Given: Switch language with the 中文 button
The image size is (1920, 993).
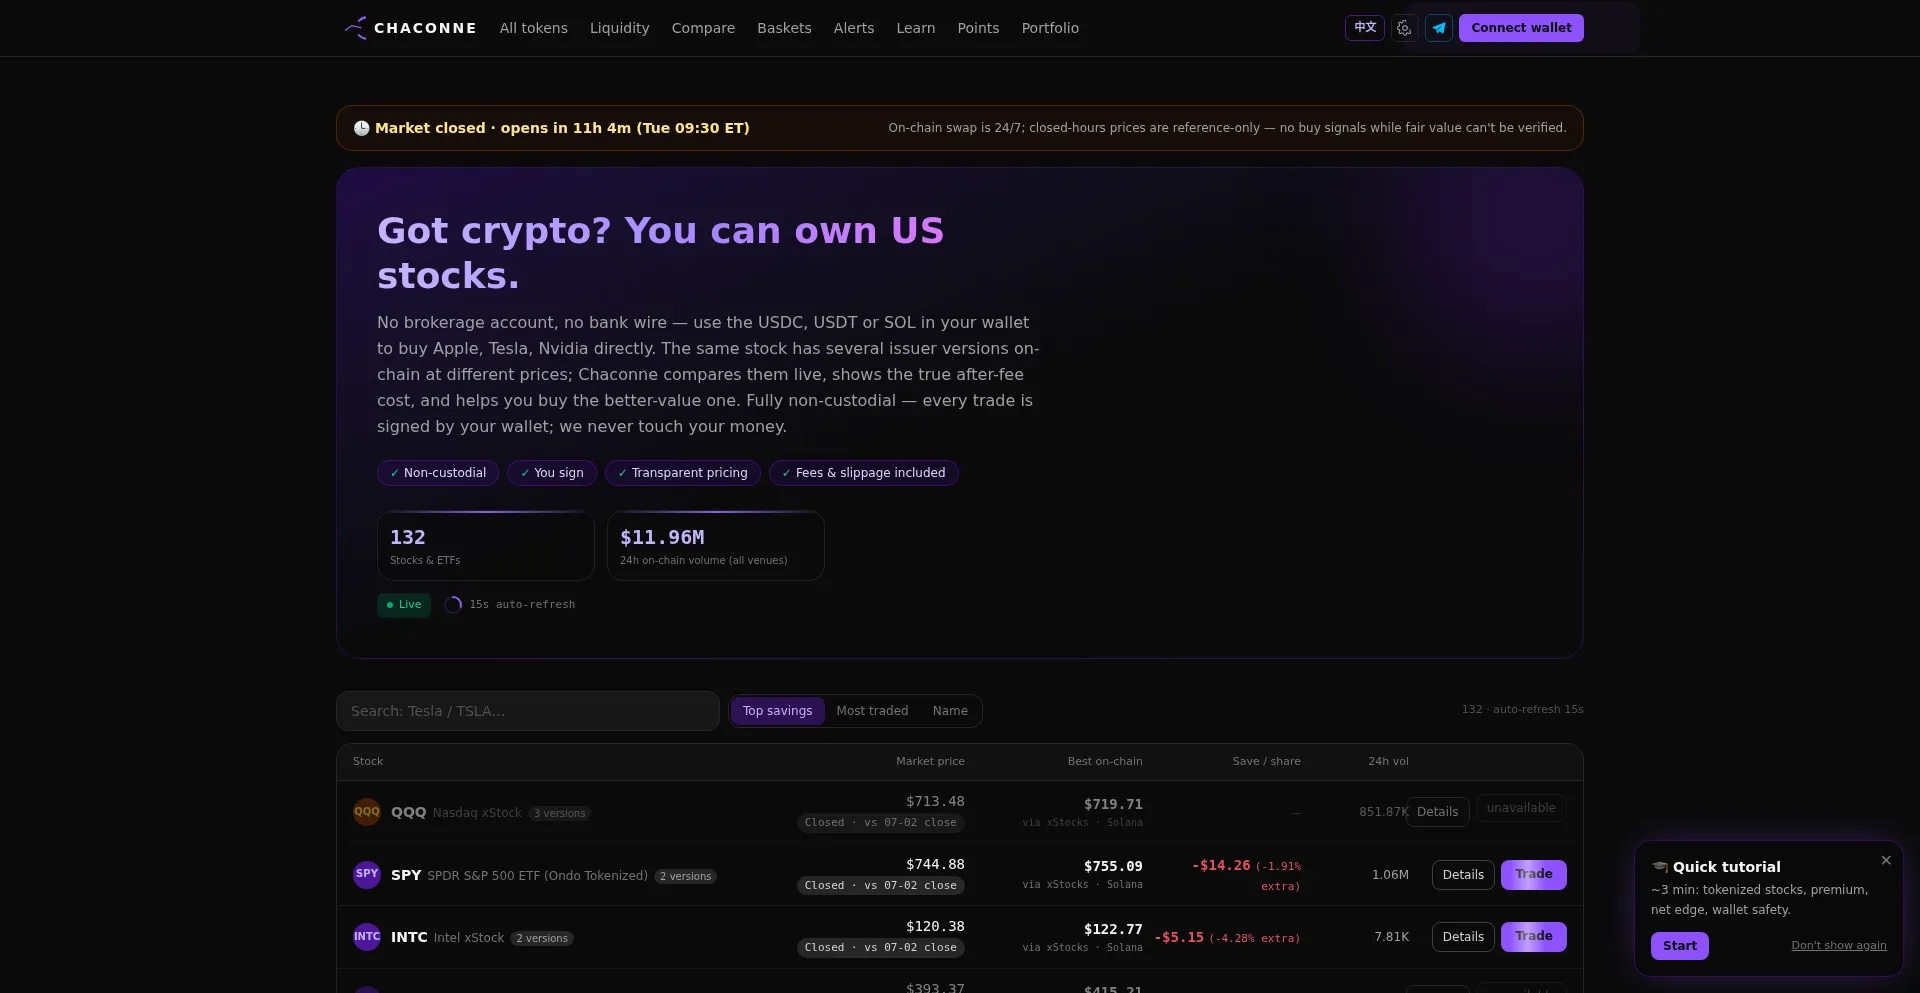Looking at the screenshot, I should click(x=1365, y=28).
